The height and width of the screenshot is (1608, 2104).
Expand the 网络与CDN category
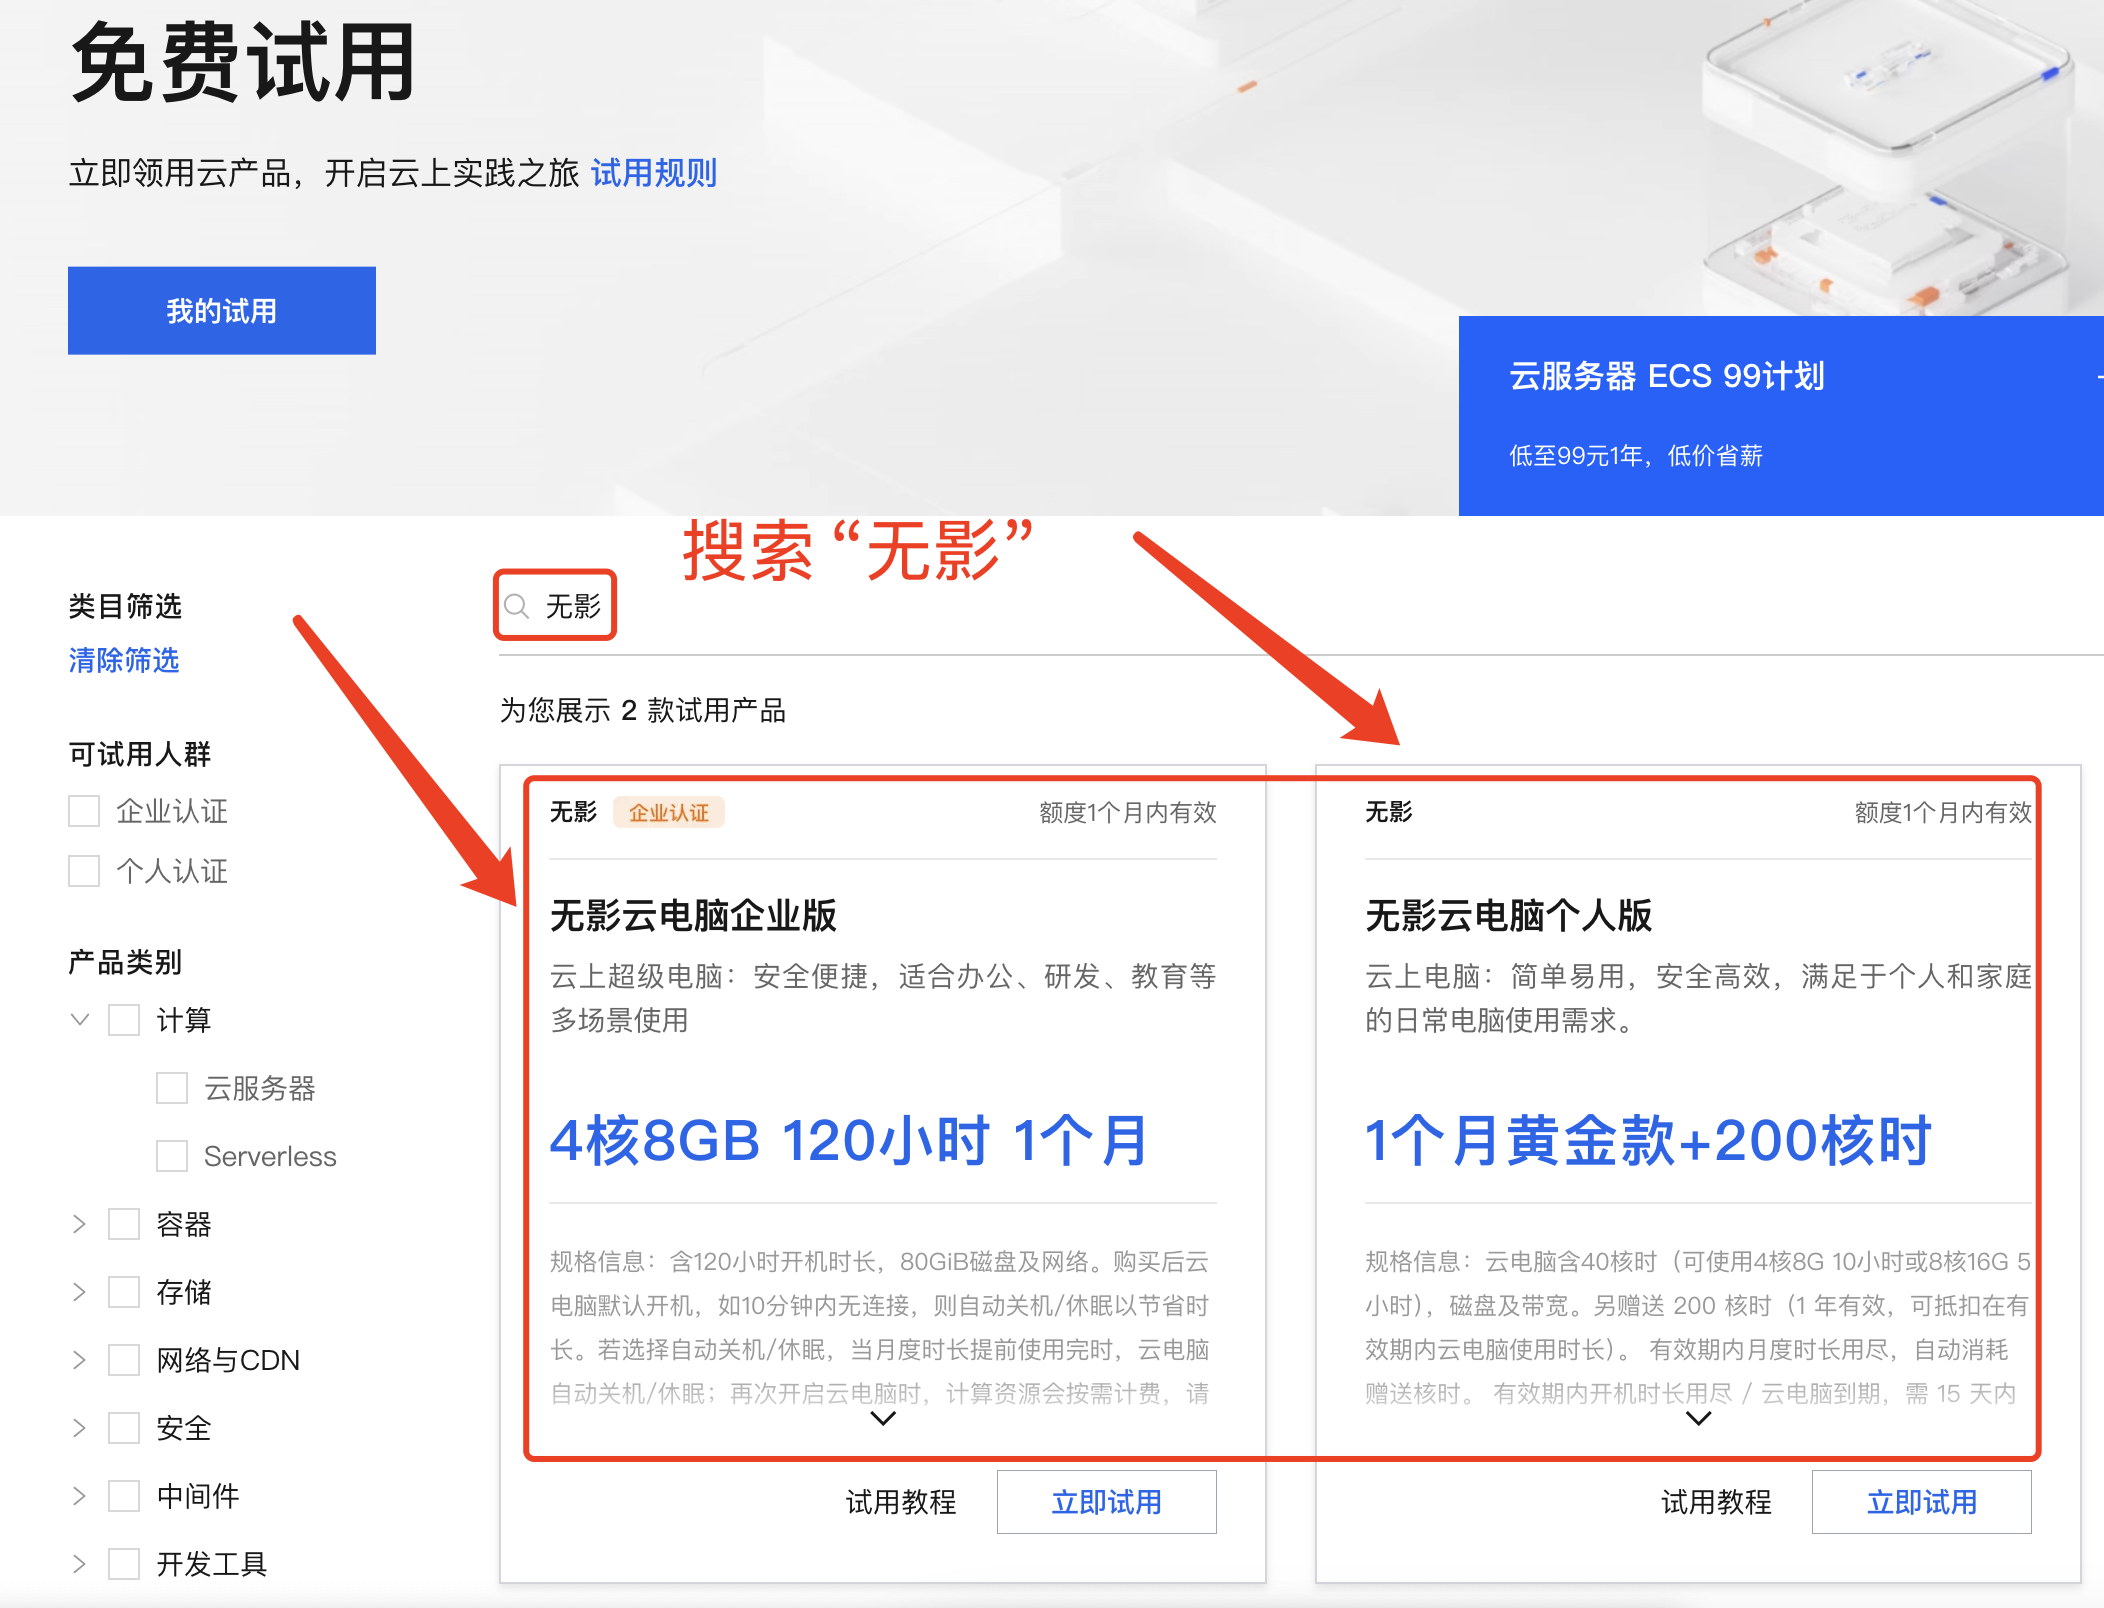(x=80, y=1360)
